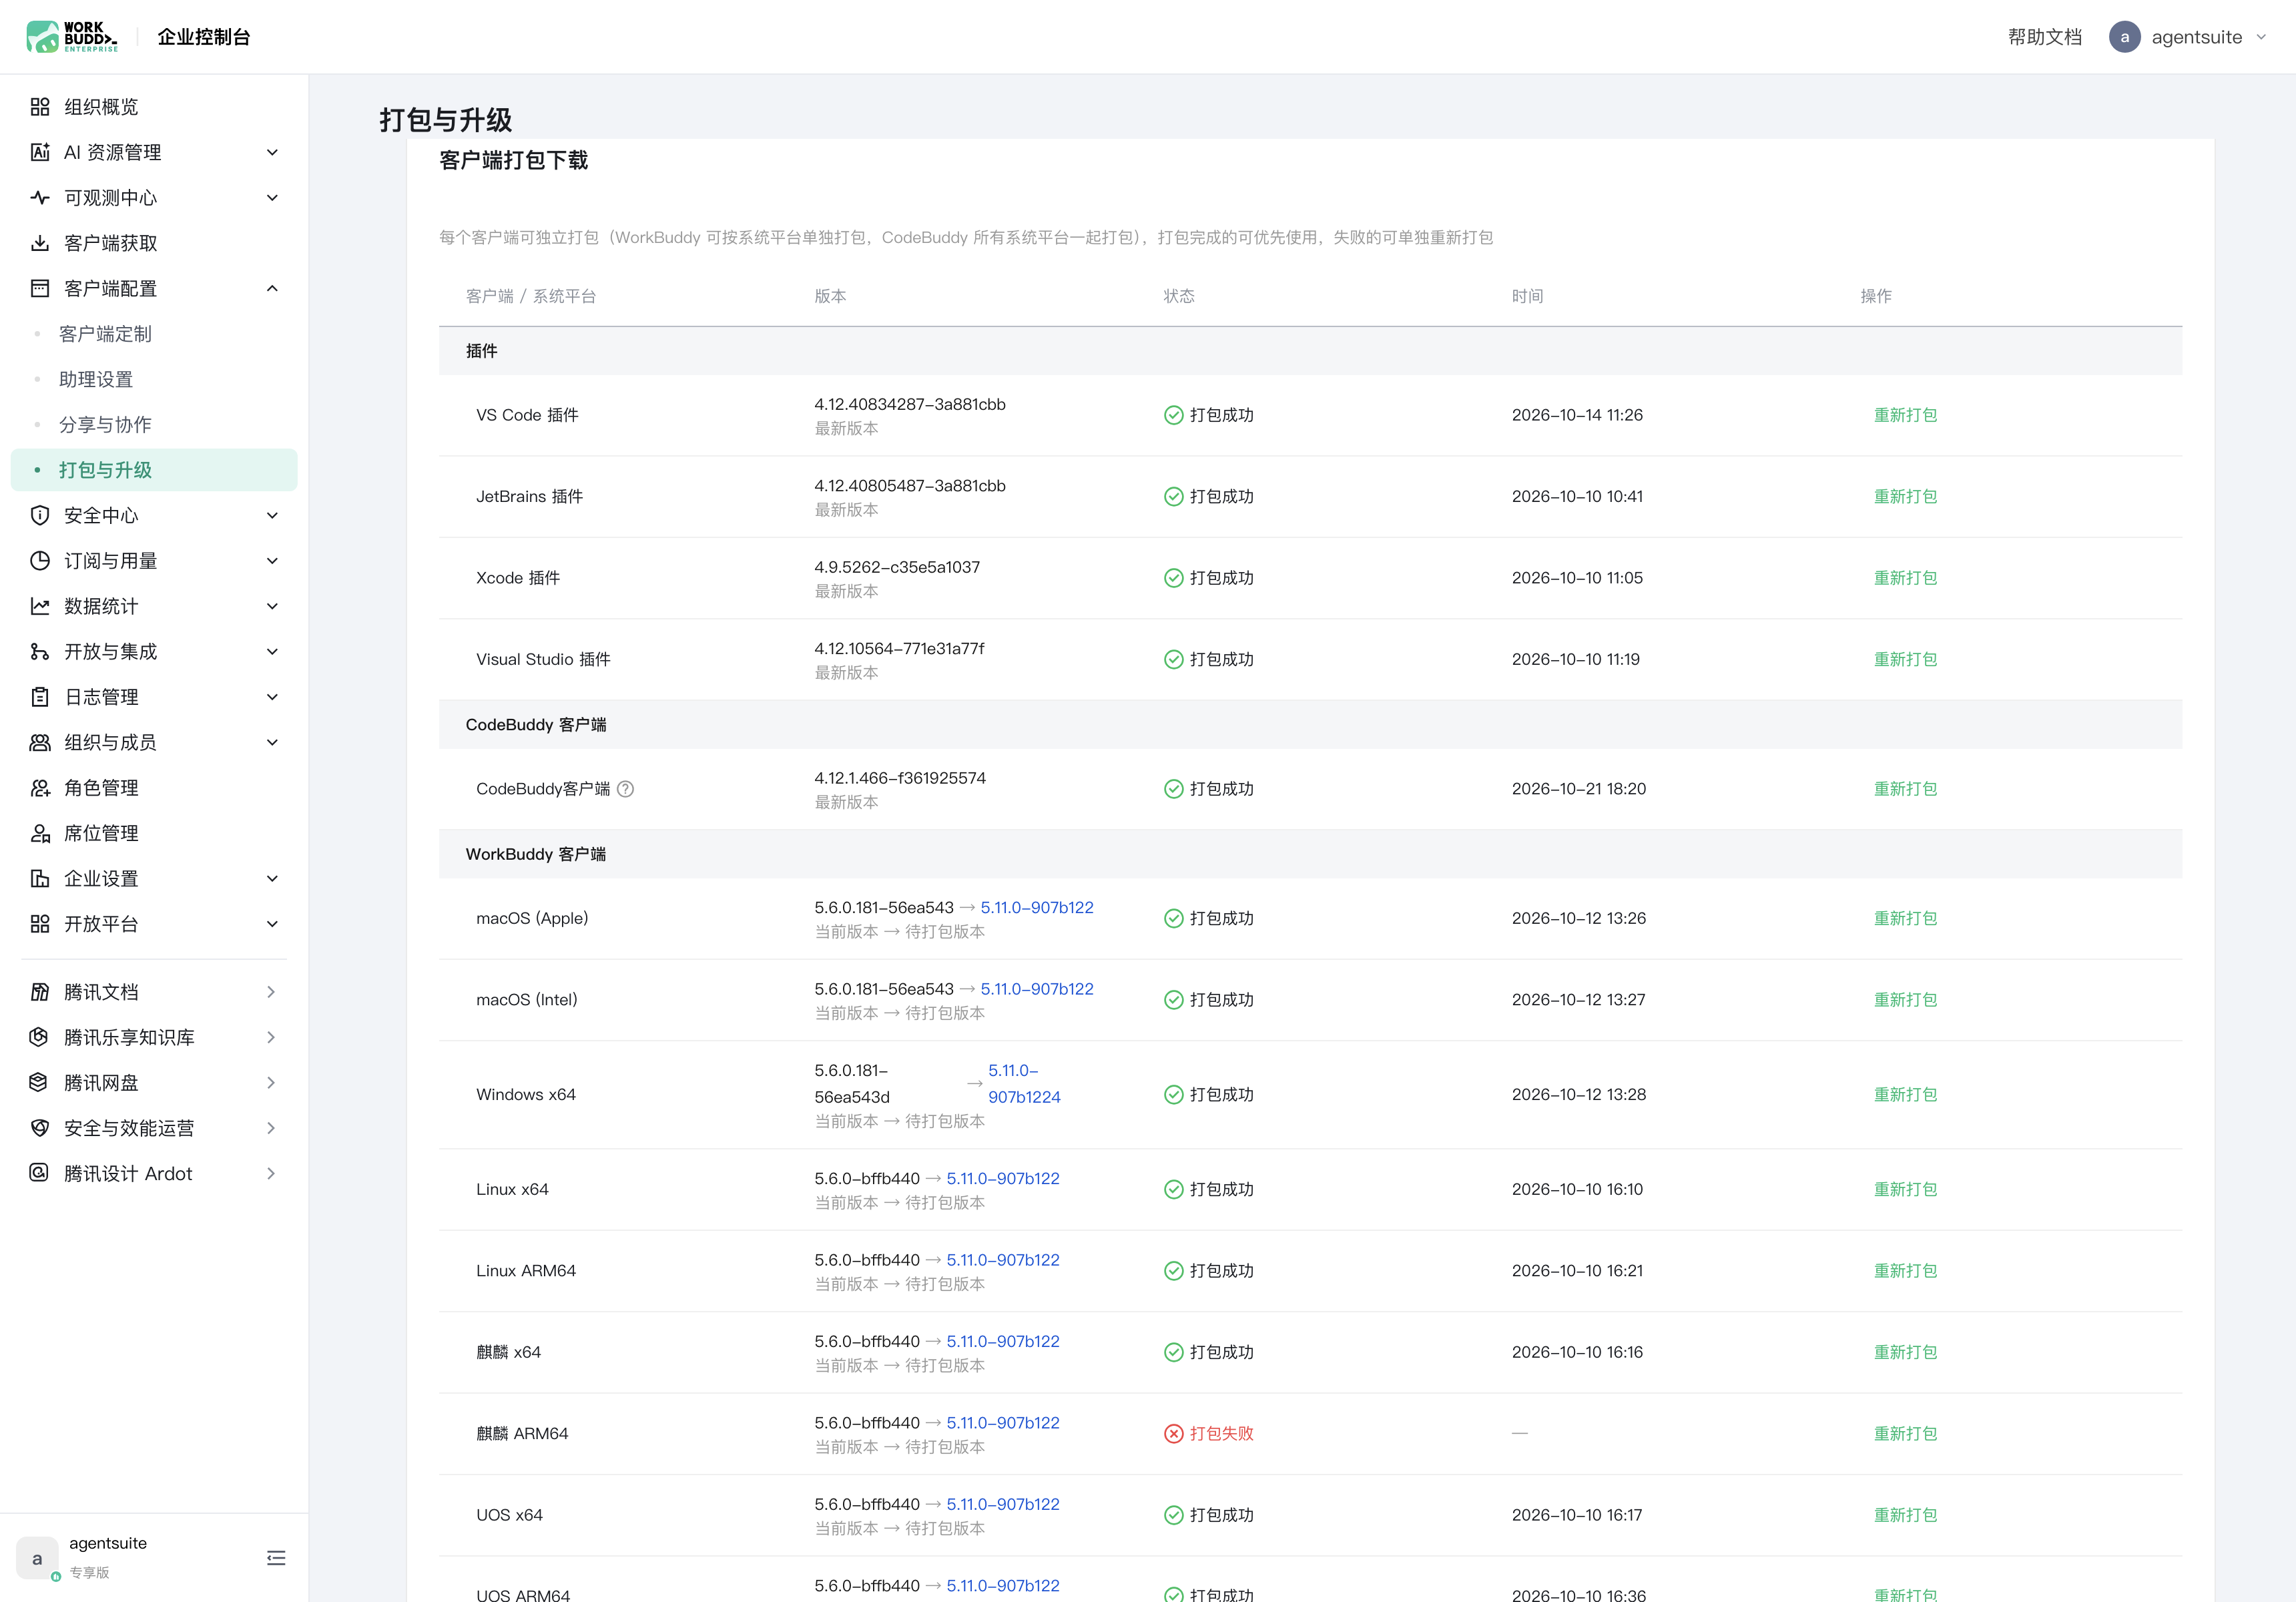Open the 帮助文档 link
The height and width of the screenshot is (1602, 2296).
coord(2044,37)
